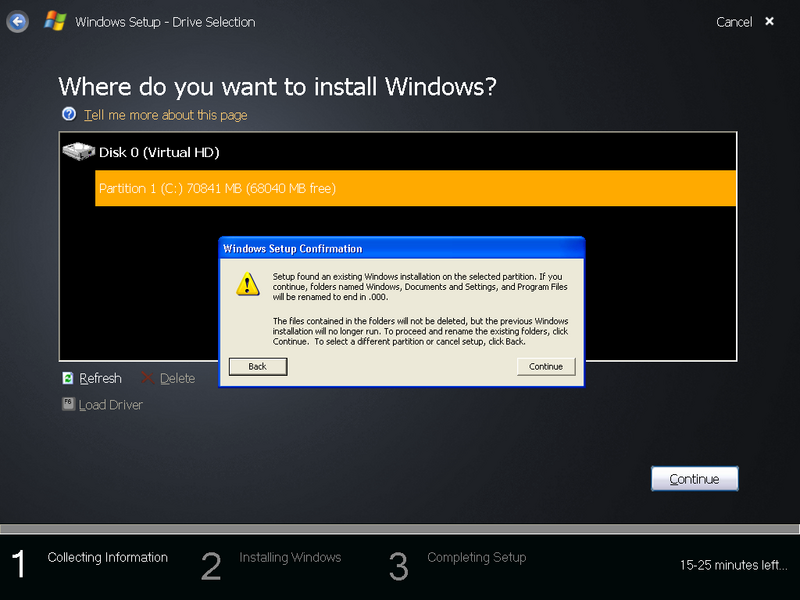
Task: Click the yellow warning triangle icon in the dialog
Action: coord(248,284)
